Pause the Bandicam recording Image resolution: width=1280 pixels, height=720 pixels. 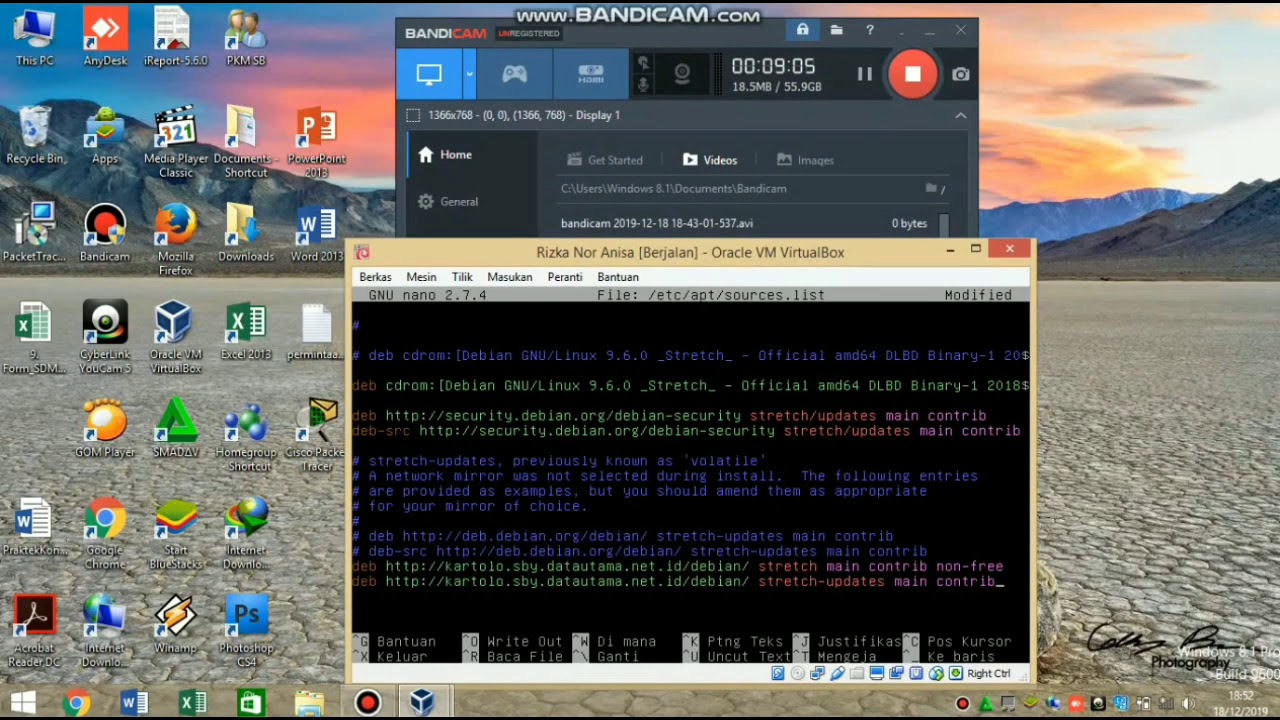coord(864,74)
